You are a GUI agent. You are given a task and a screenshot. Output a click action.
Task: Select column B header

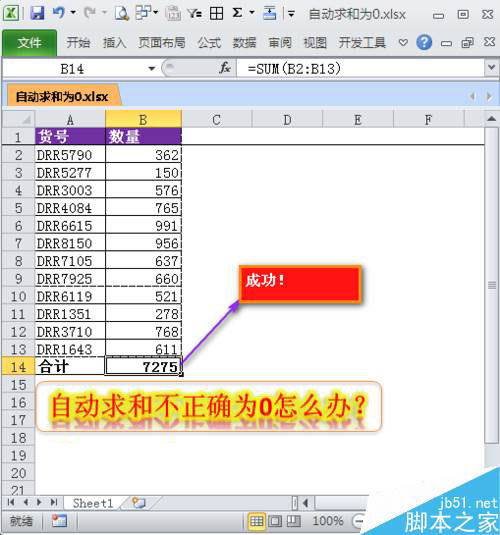pyautogui.click(x=143, y=120)
